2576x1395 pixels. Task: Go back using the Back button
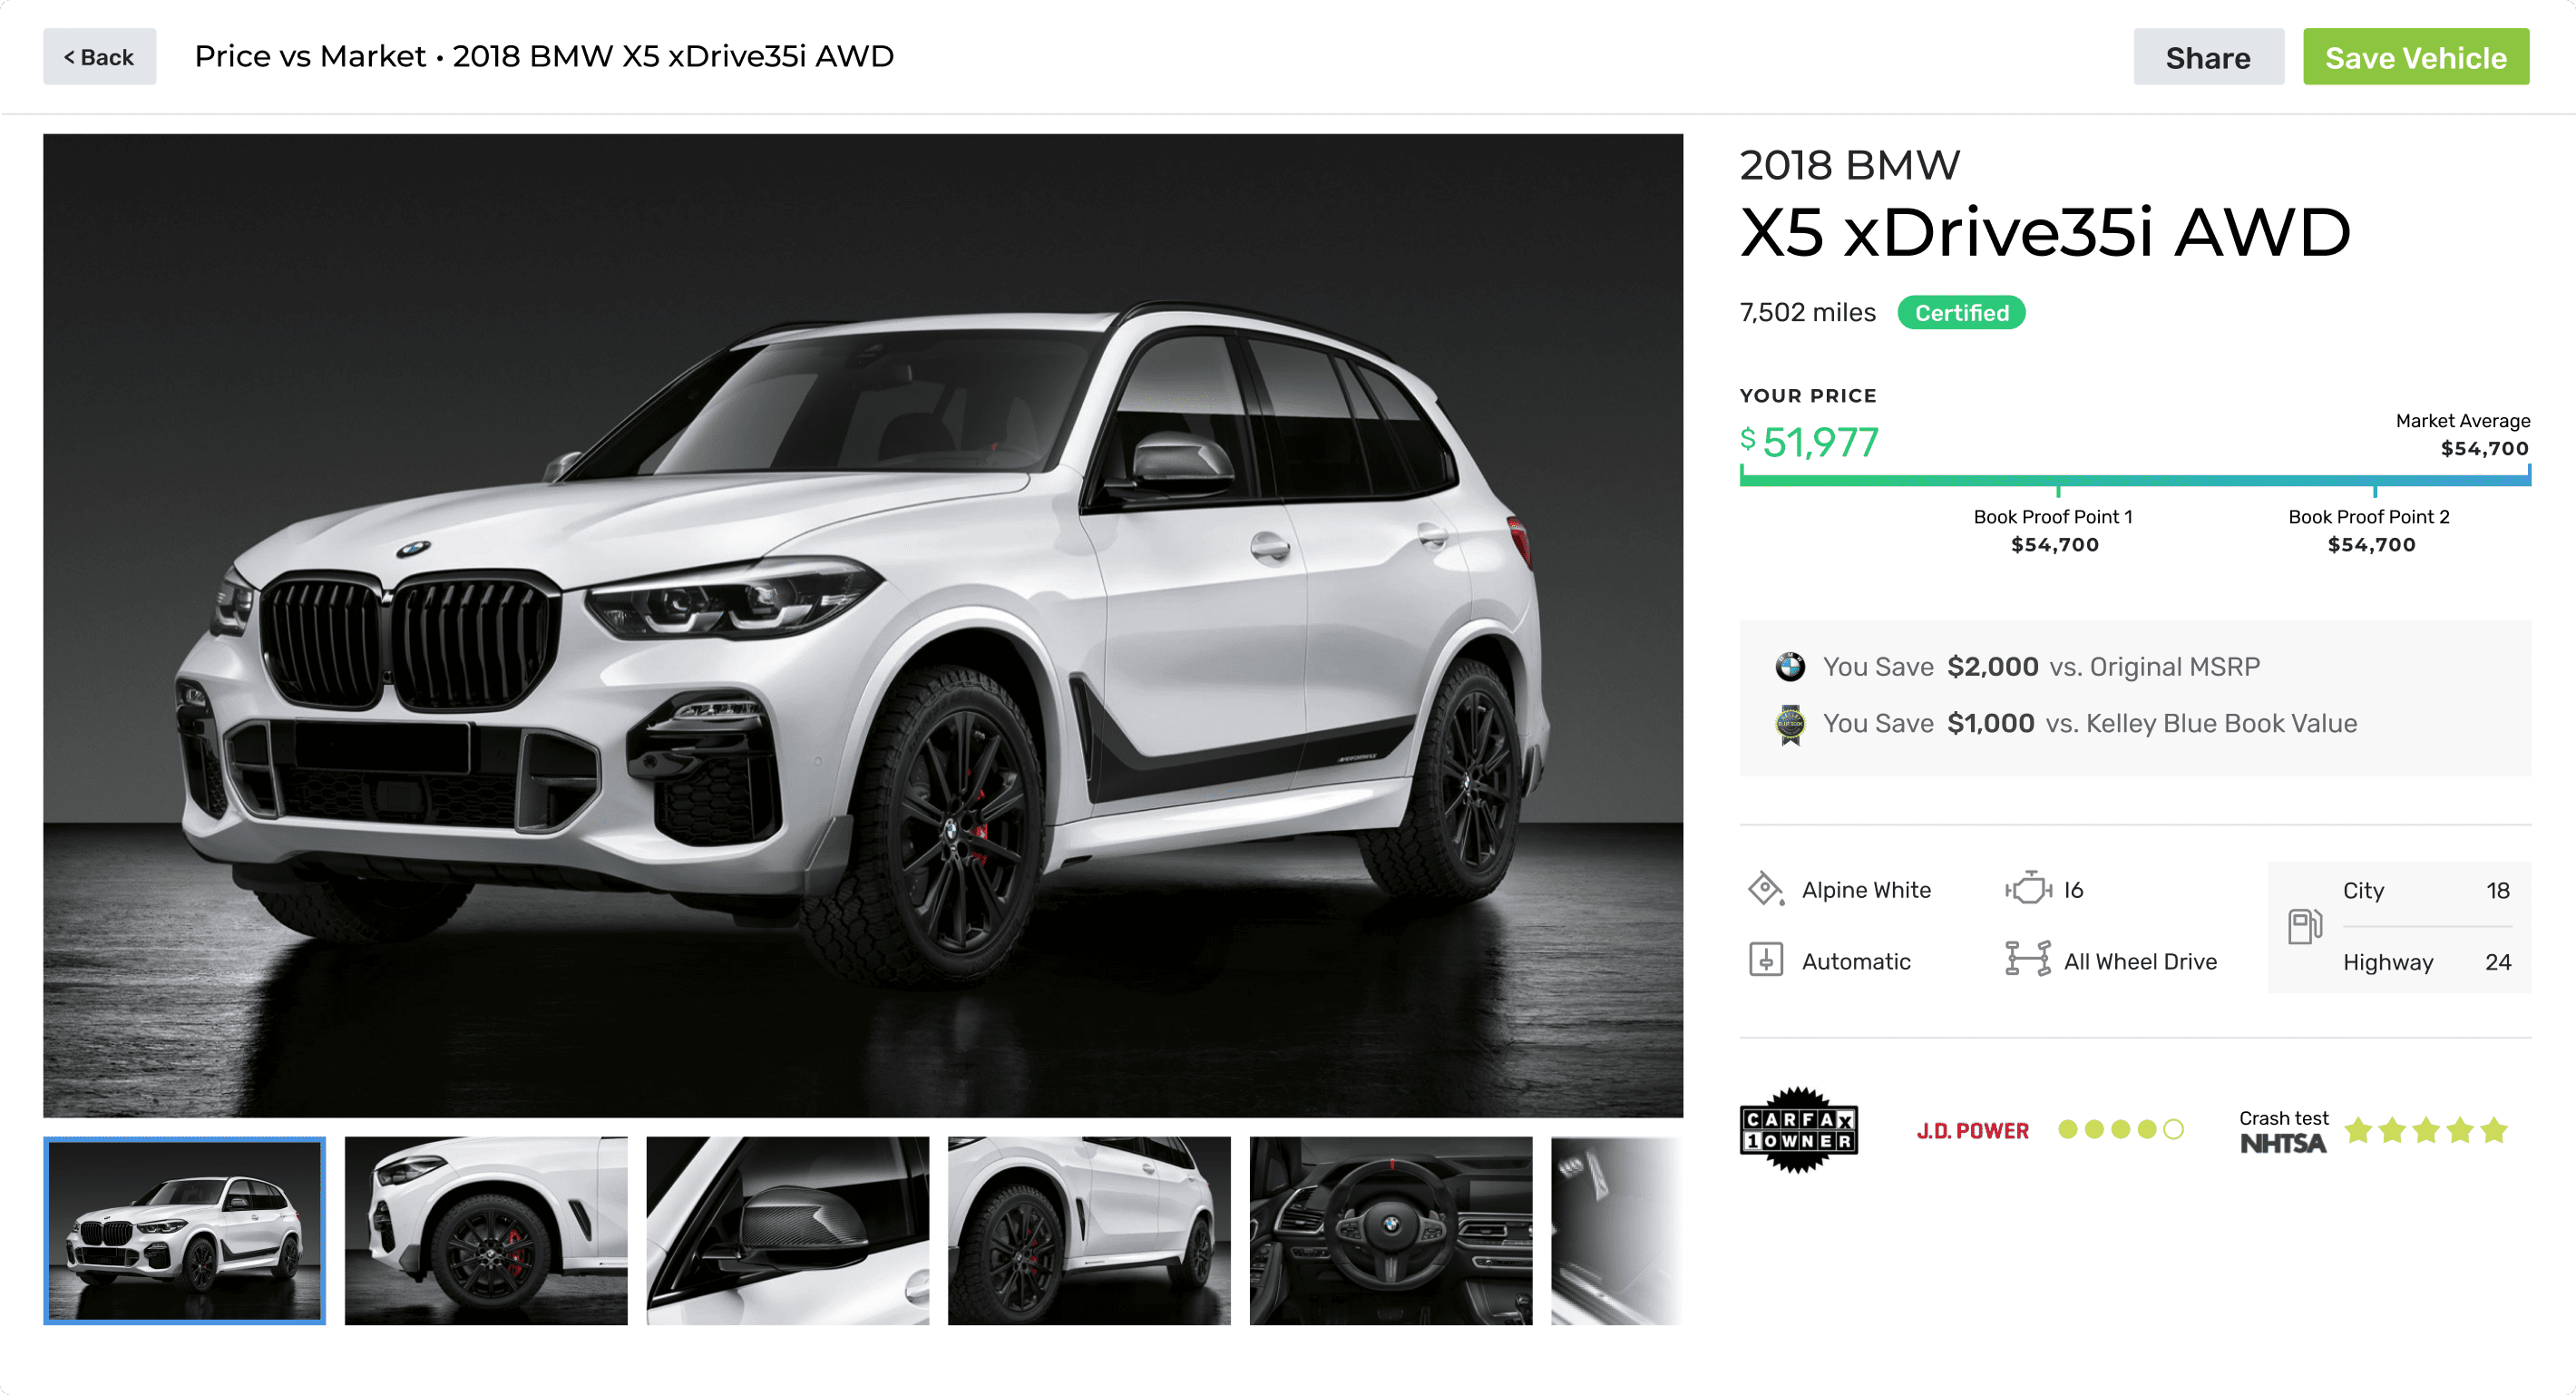99,57
